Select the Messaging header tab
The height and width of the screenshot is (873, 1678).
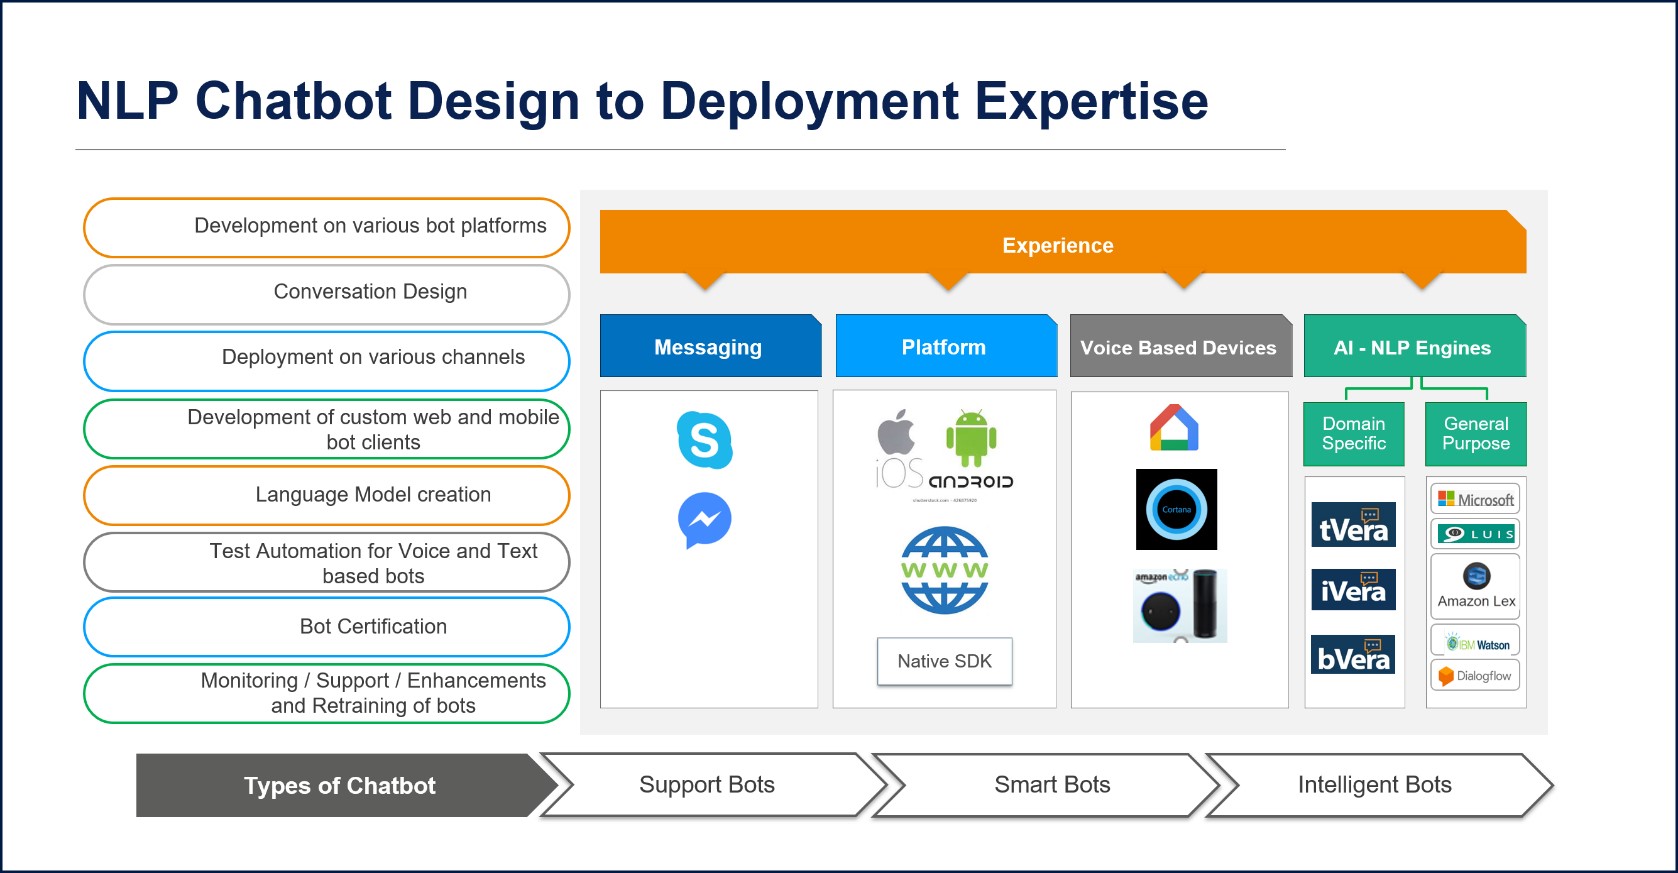[709, 347]
